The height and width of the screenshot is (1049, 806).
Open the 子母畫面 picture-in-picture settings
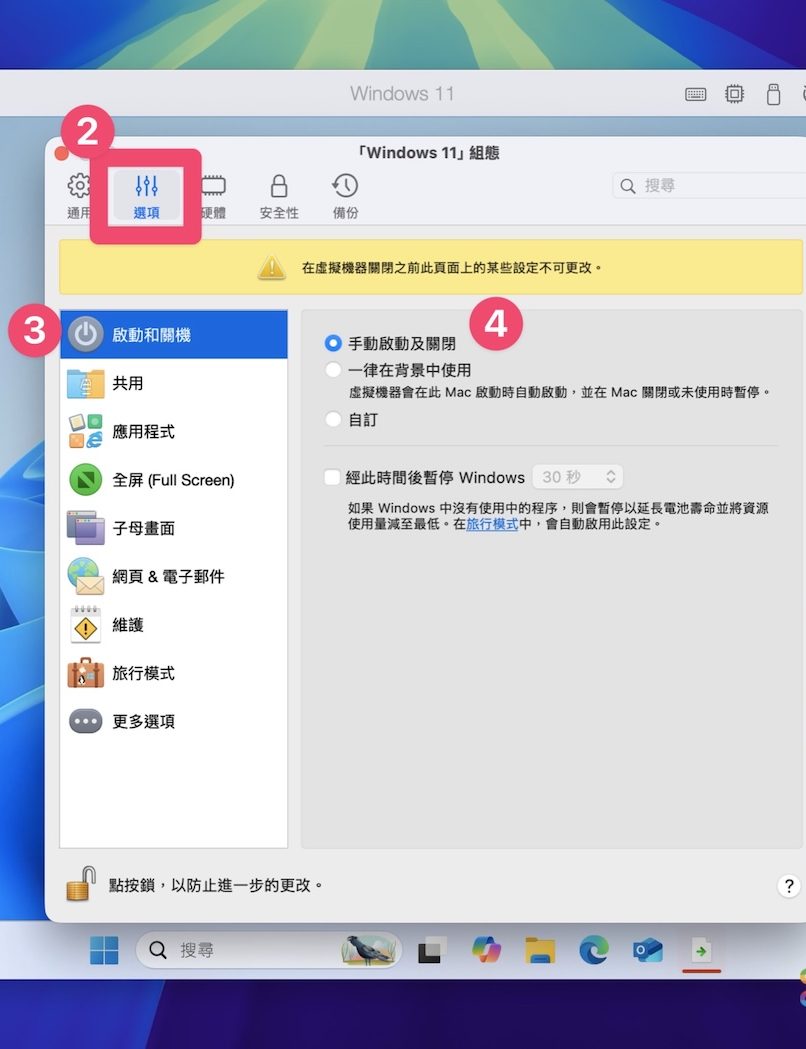(143, 528)
